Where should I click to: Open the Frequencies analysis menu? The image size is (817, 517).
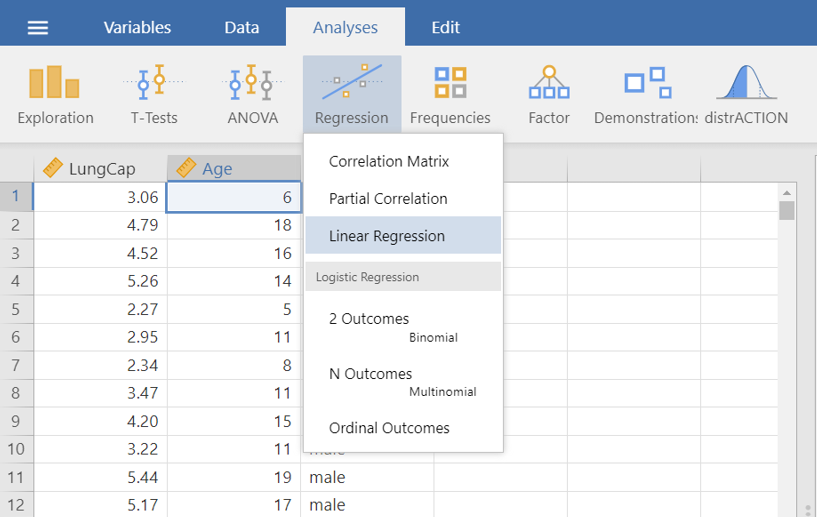point(450,95)
